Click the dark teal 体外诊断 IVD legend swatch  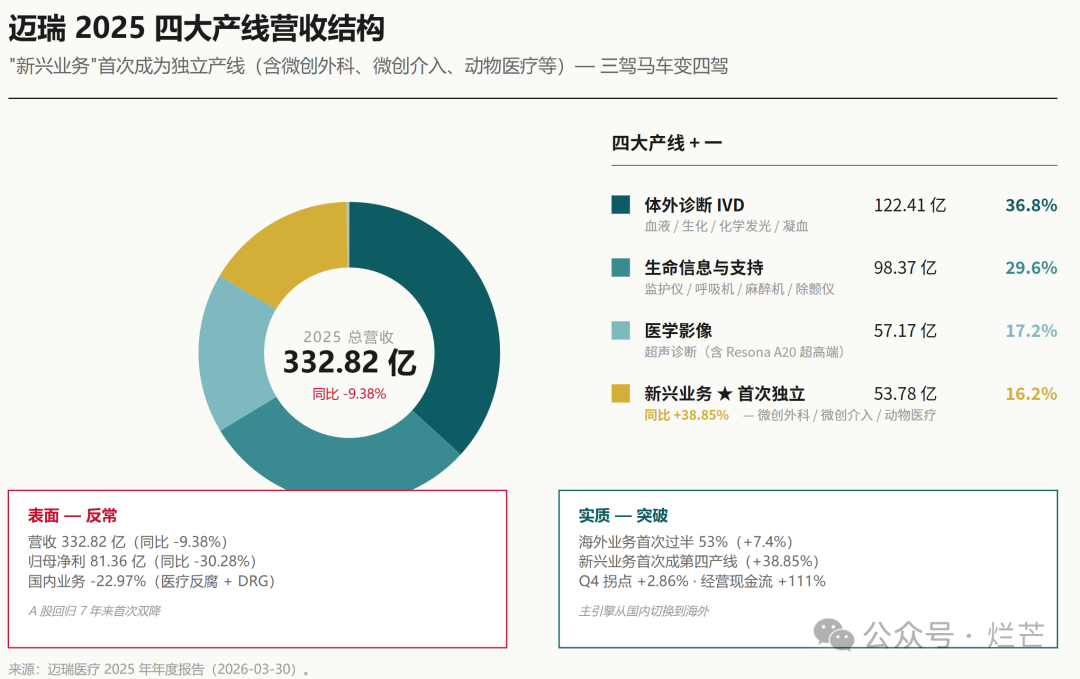coord(621,205)
